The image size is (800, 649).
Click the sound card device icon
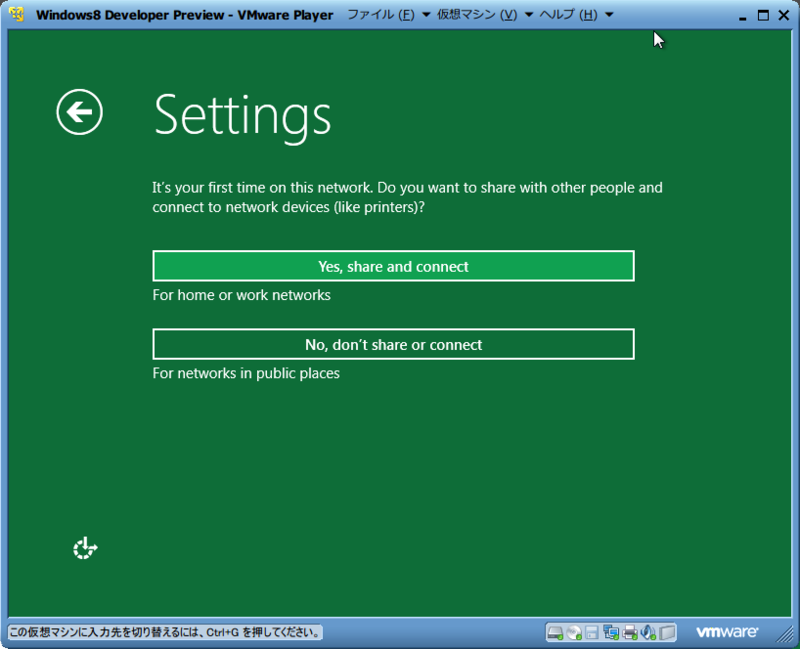648,633
